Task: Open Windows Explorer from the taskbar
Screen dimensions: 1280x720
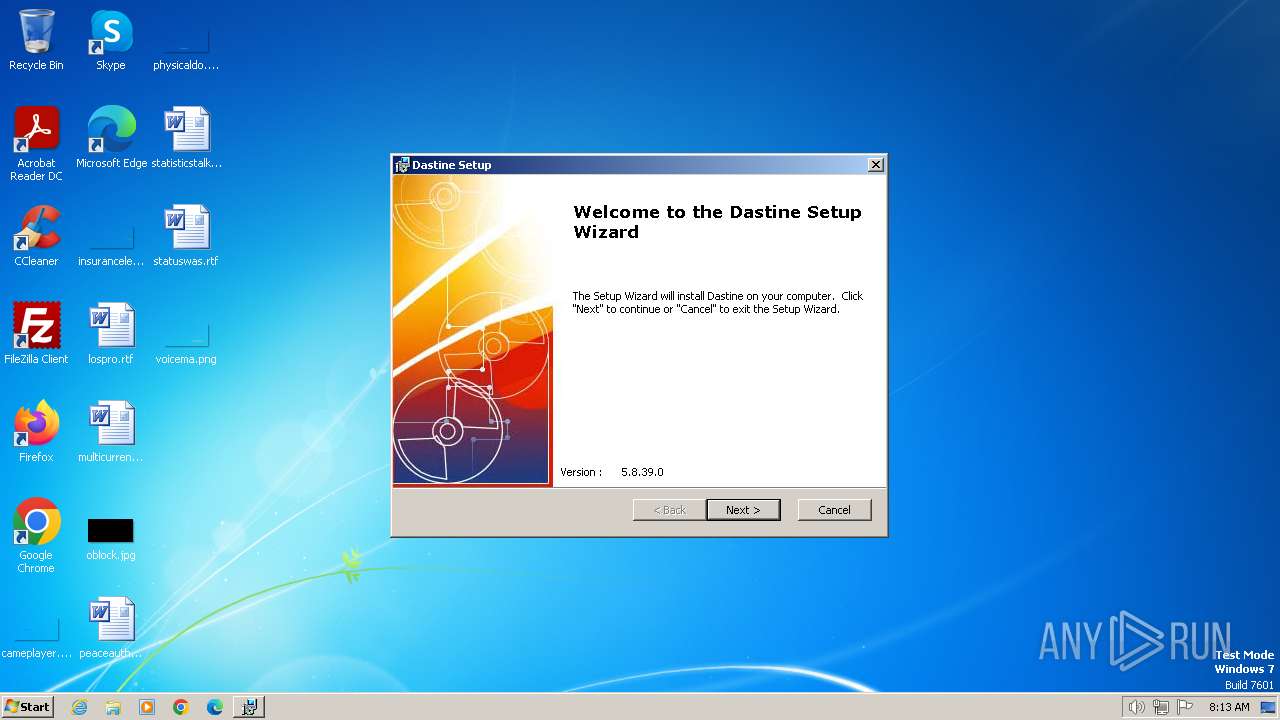Action: pos(113,707)
